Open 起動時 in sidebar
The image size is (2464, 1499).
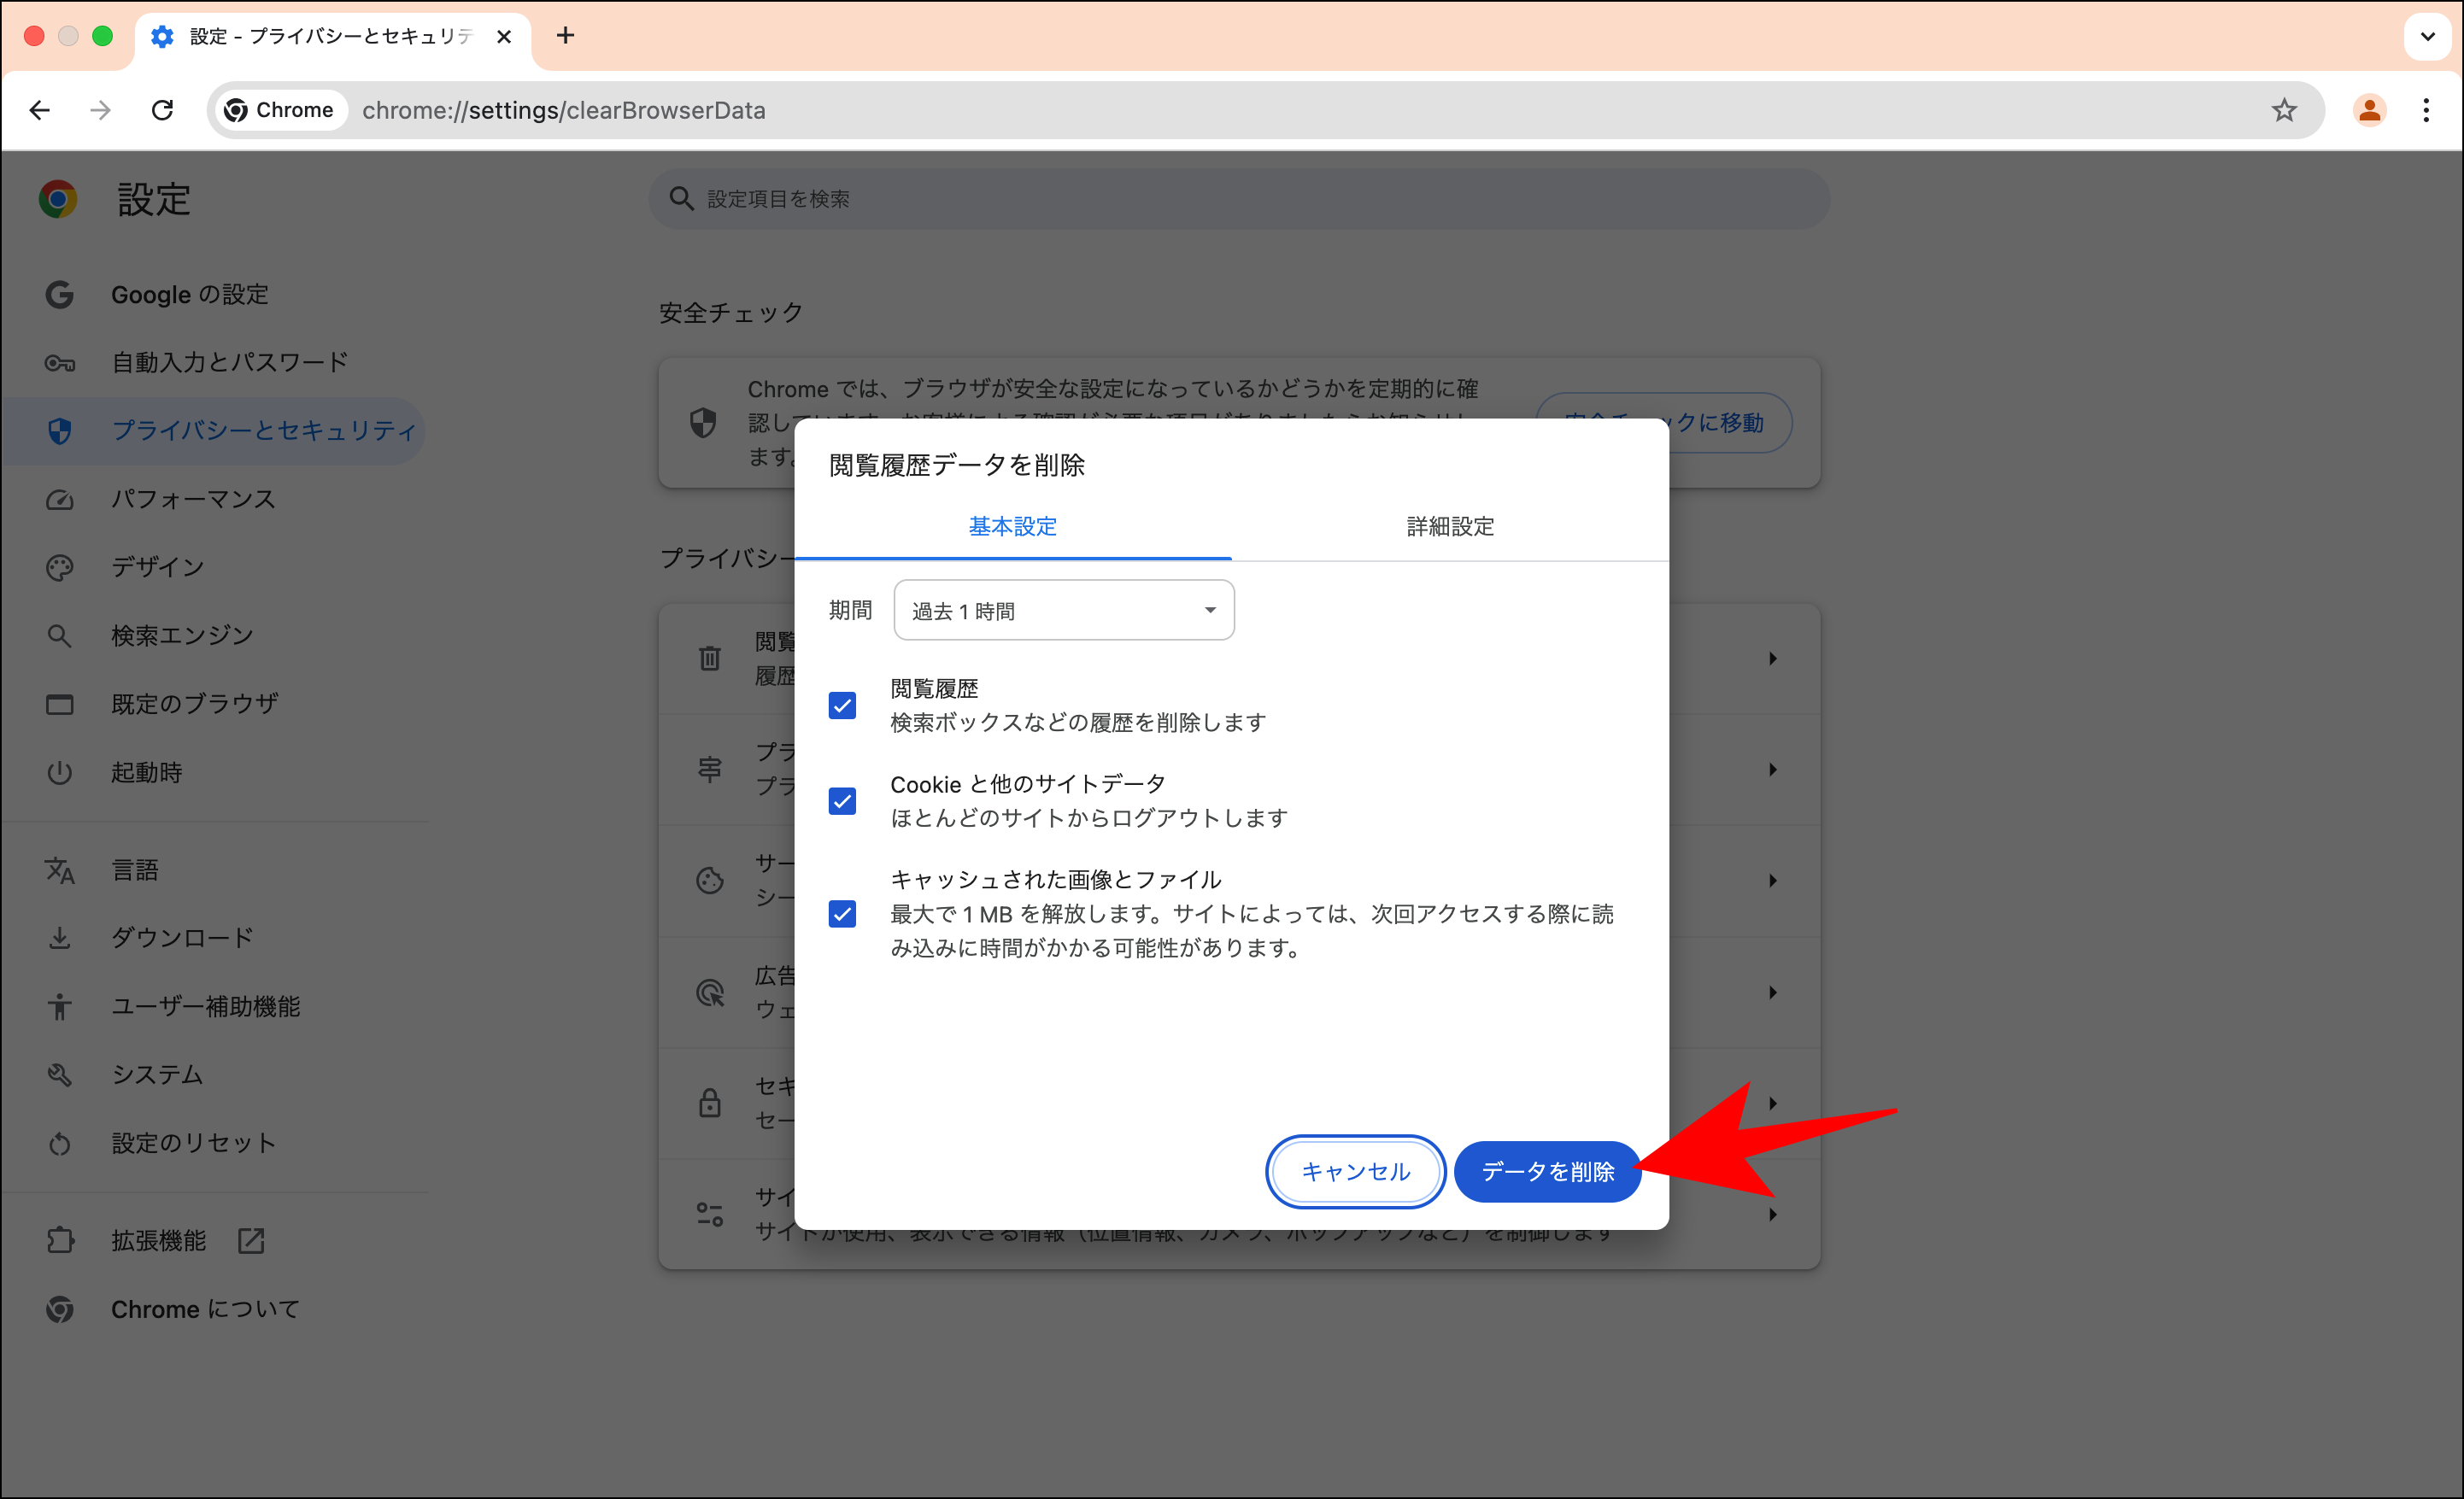coord(215,772)
